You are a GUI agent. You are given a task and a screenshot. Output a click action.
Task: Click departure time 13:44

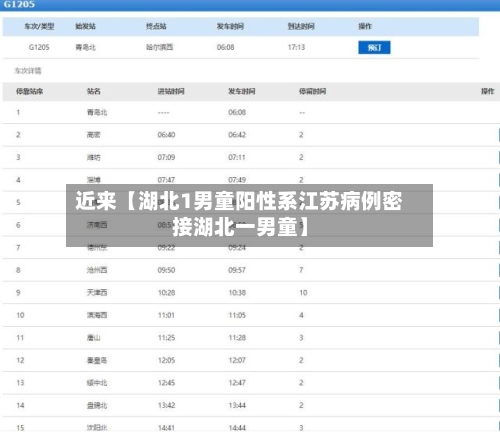(x=237, y=405)
